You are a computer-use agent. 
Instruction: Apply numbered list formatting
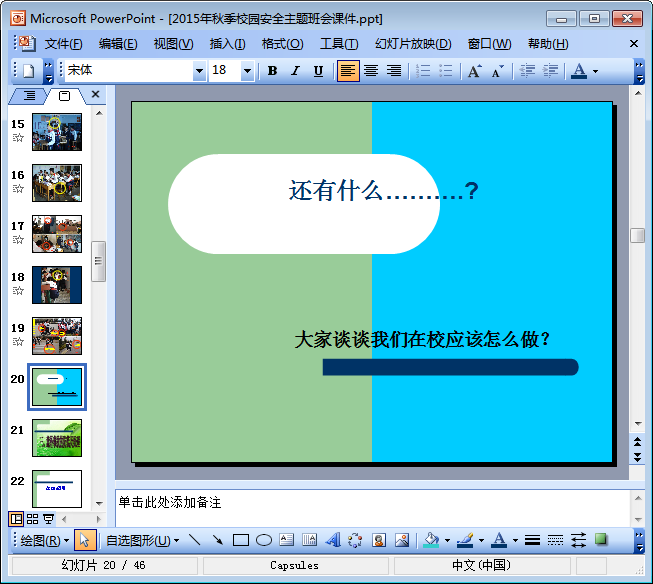[x=423, y=71]
